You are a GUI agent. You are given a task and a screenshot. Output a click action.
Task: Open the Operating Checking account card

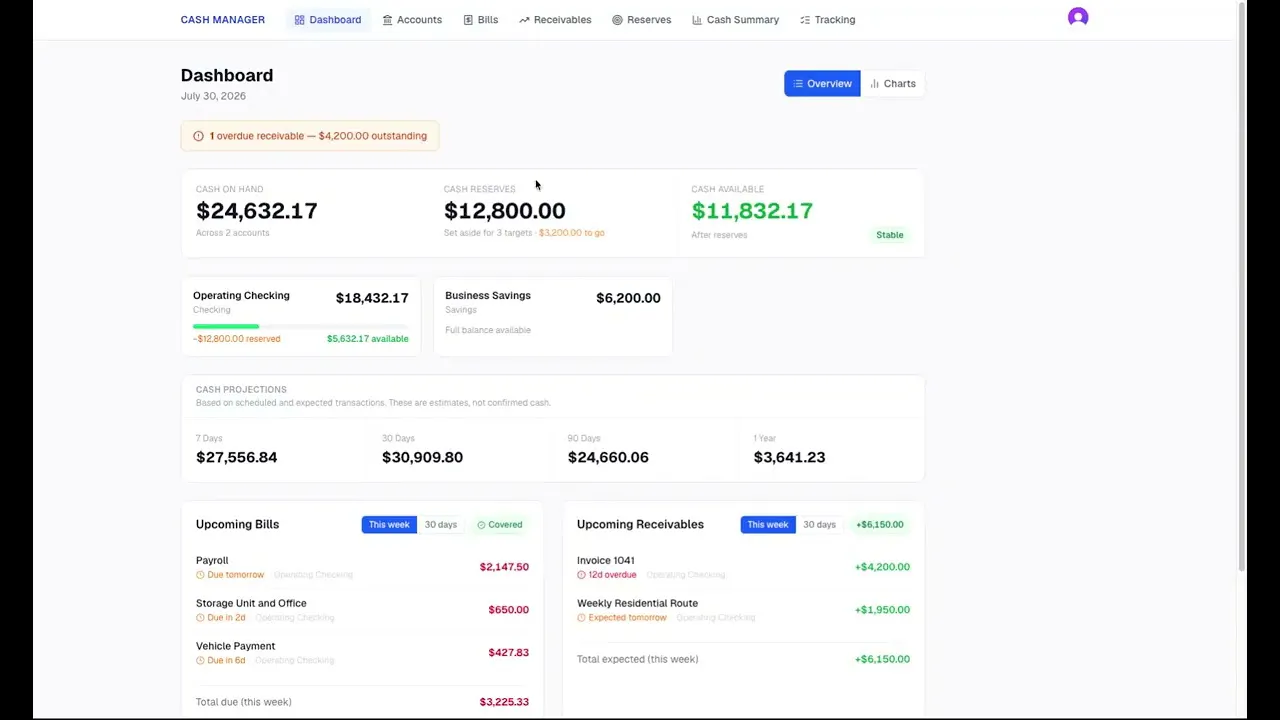point(301,317)
